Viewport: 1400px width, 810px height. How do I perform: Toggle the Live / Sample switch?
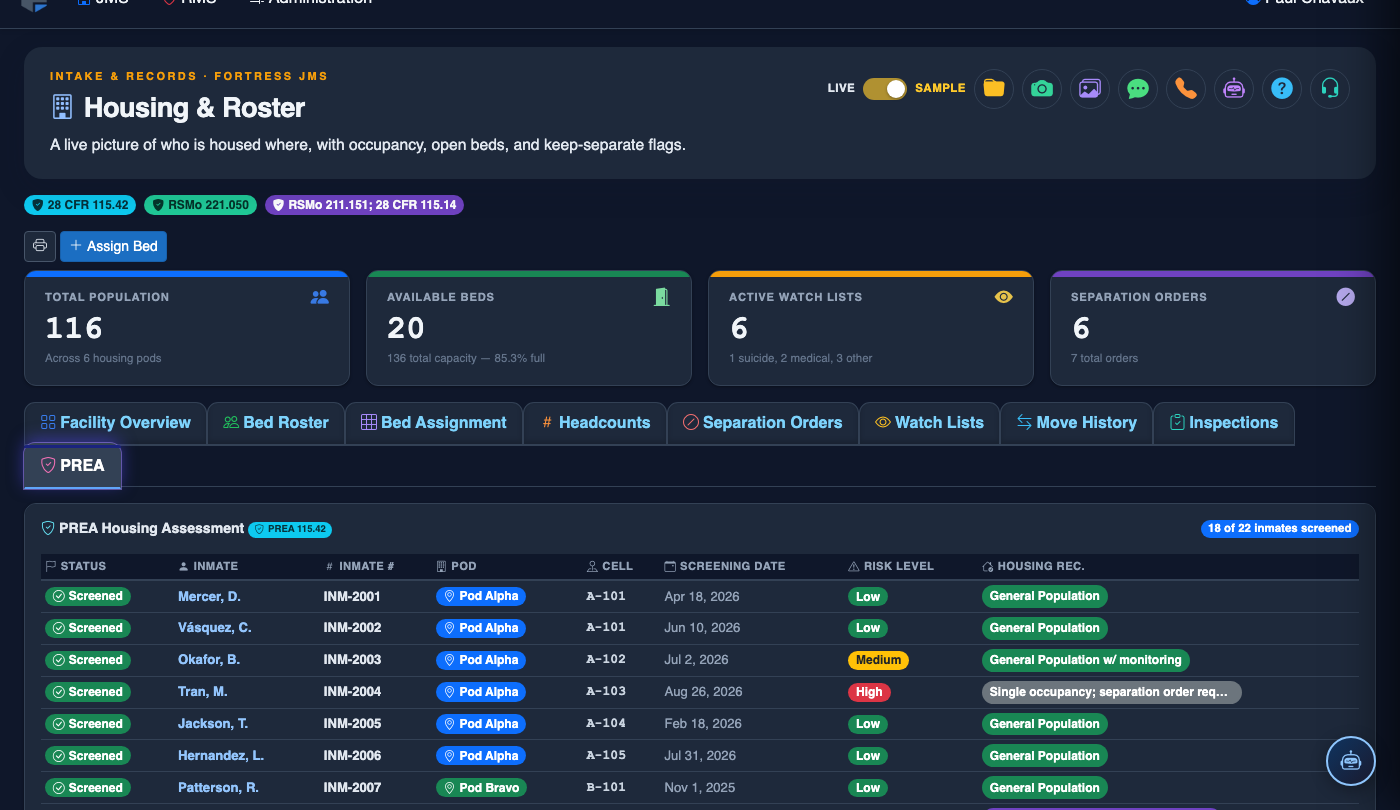[885, 88]
